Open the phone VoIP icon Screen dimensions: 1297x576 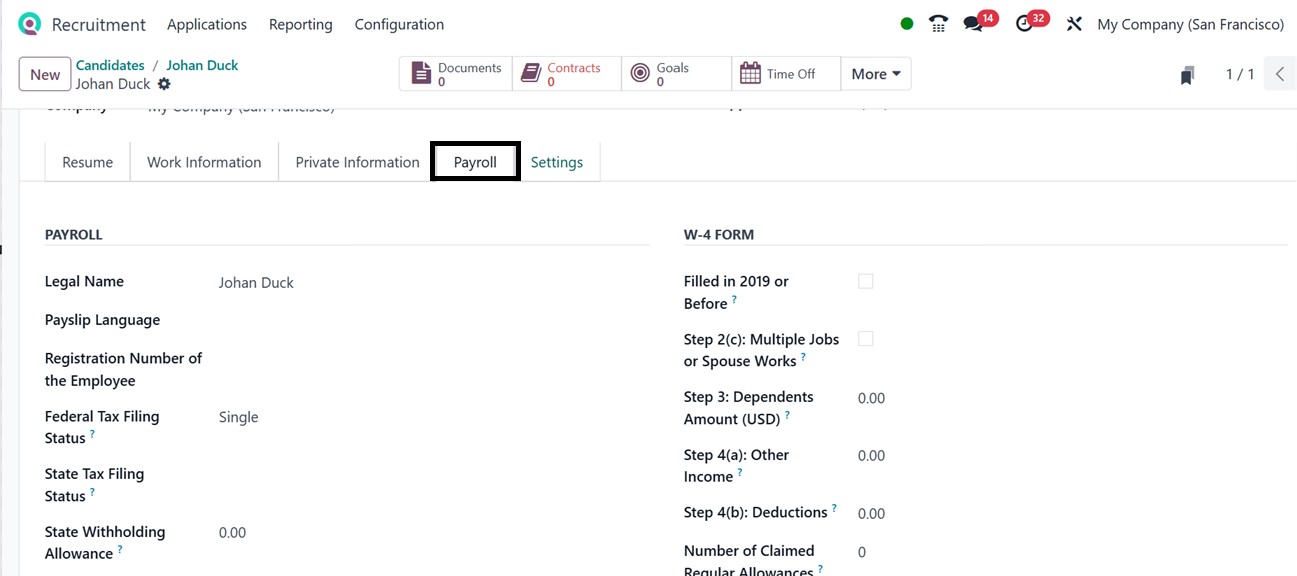(x=938, y=24)
